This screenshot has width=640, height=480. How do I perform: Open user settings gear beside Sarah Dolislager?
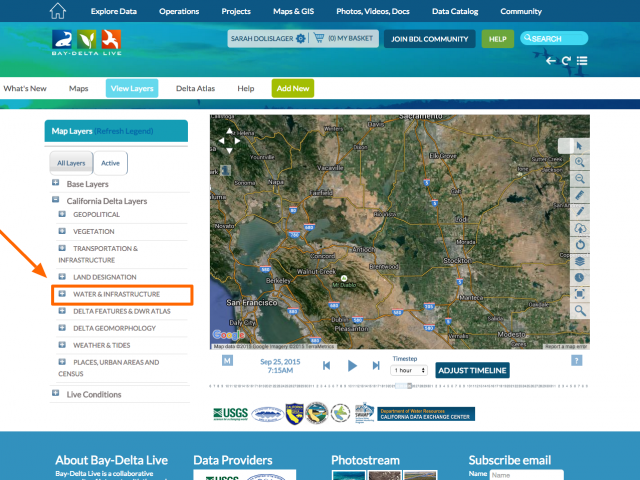coord(300,38)
